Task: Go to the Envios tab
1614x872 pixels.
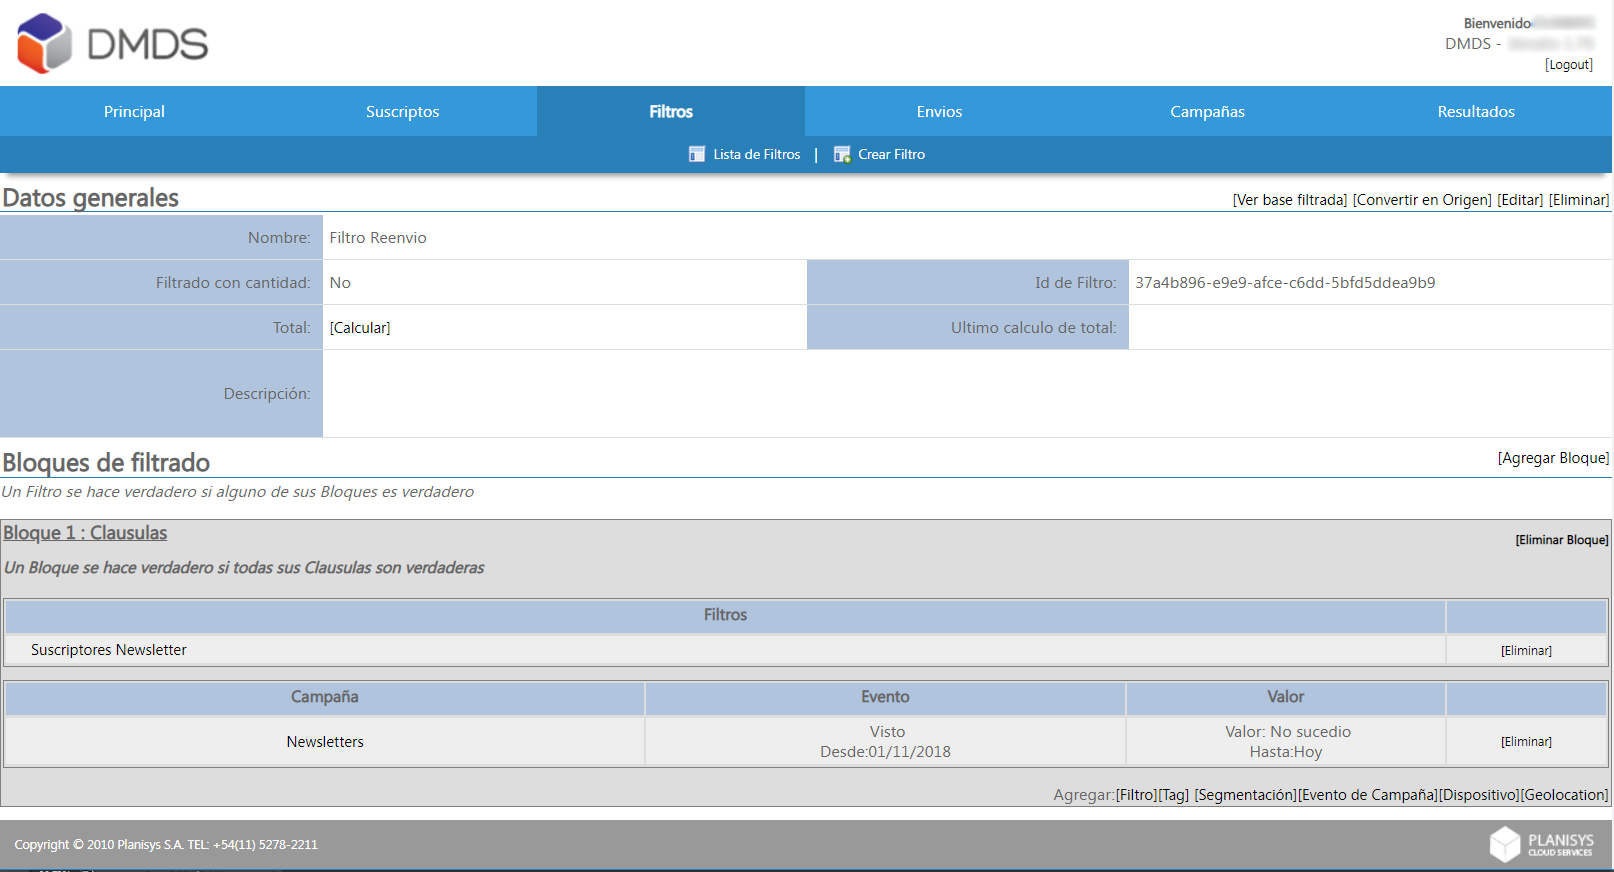Action: [x=939, y=111]
